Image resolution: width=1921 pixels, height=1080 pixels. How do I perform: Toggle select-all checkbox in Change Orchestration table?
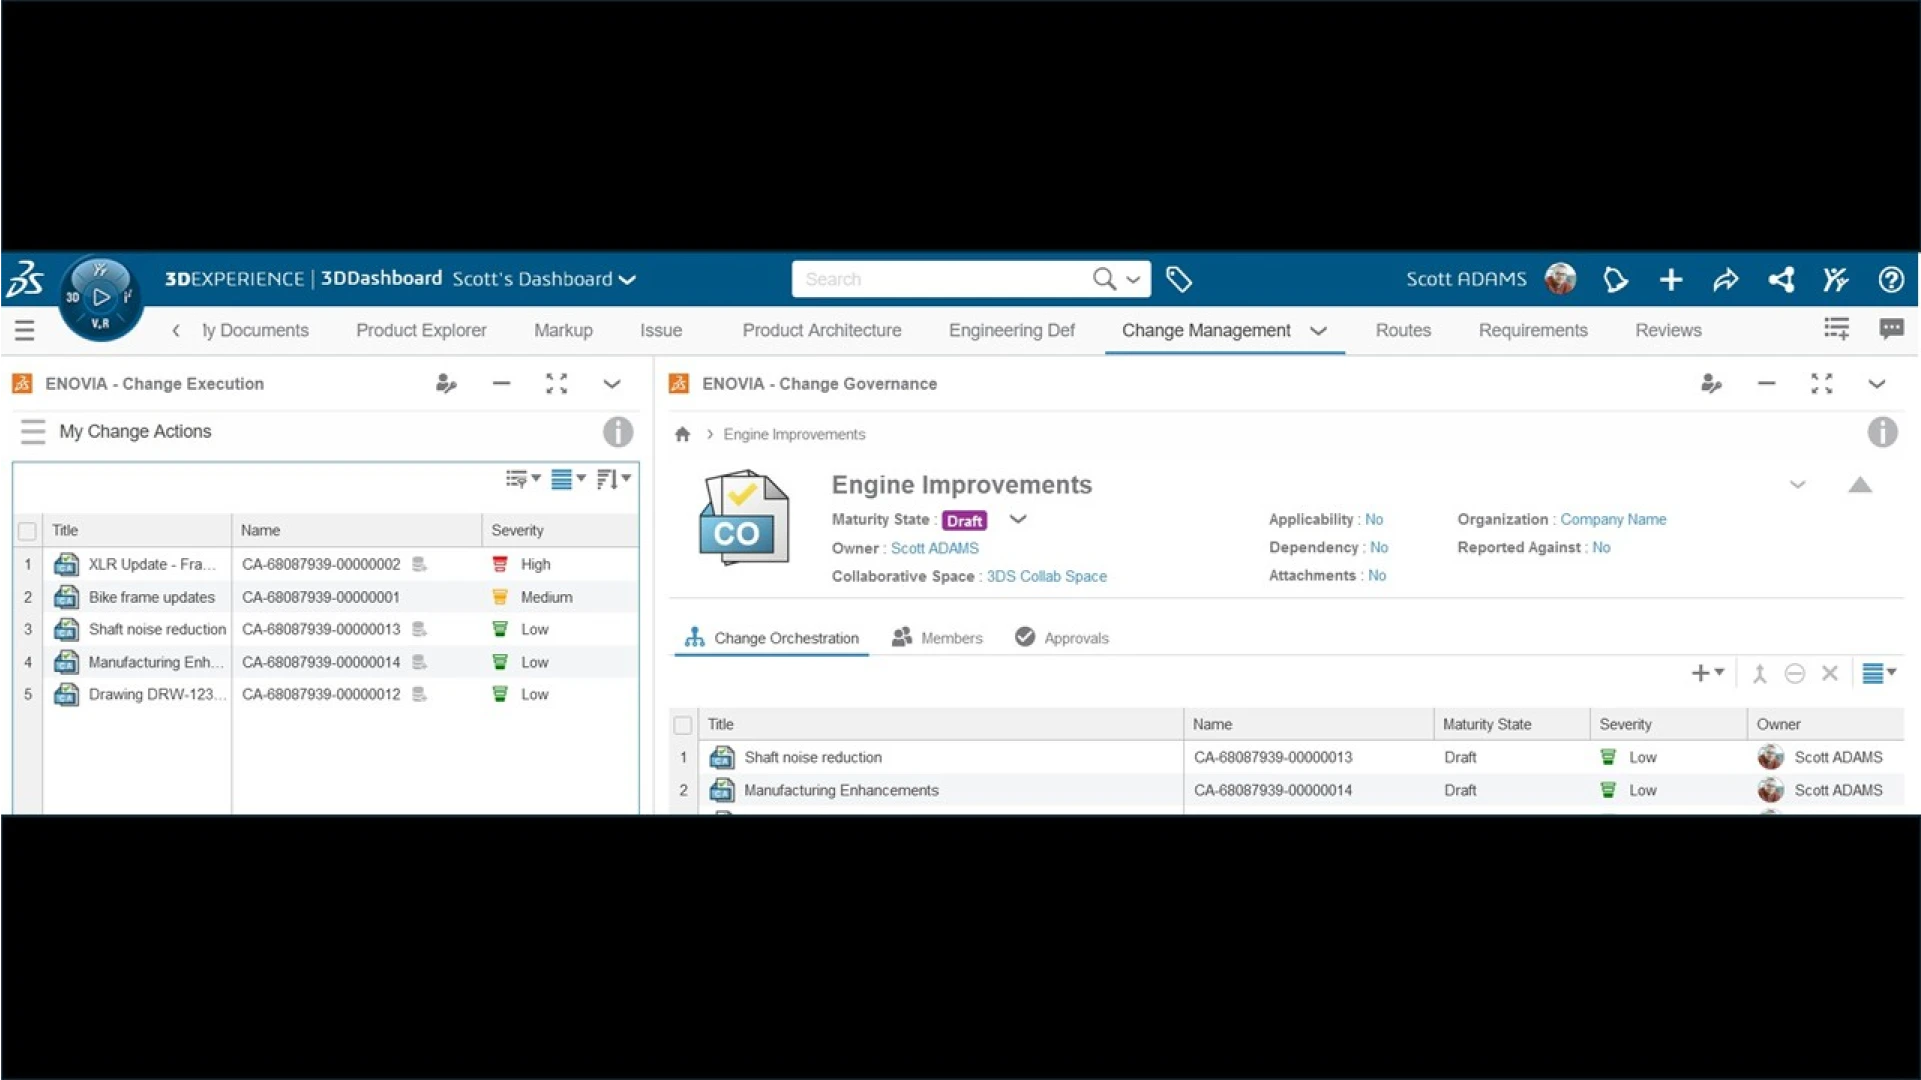pos(683,725)
